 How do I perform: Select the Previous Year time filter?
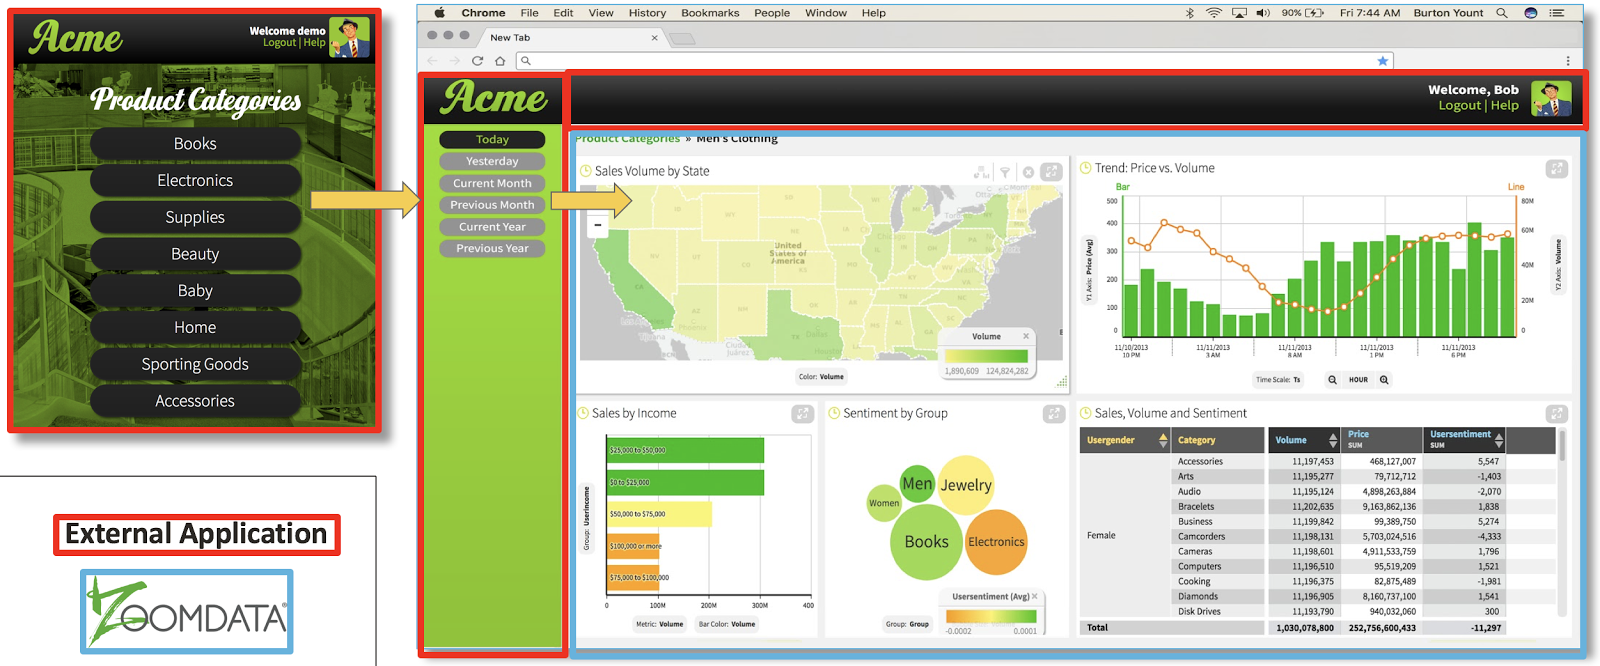point(492,248)
